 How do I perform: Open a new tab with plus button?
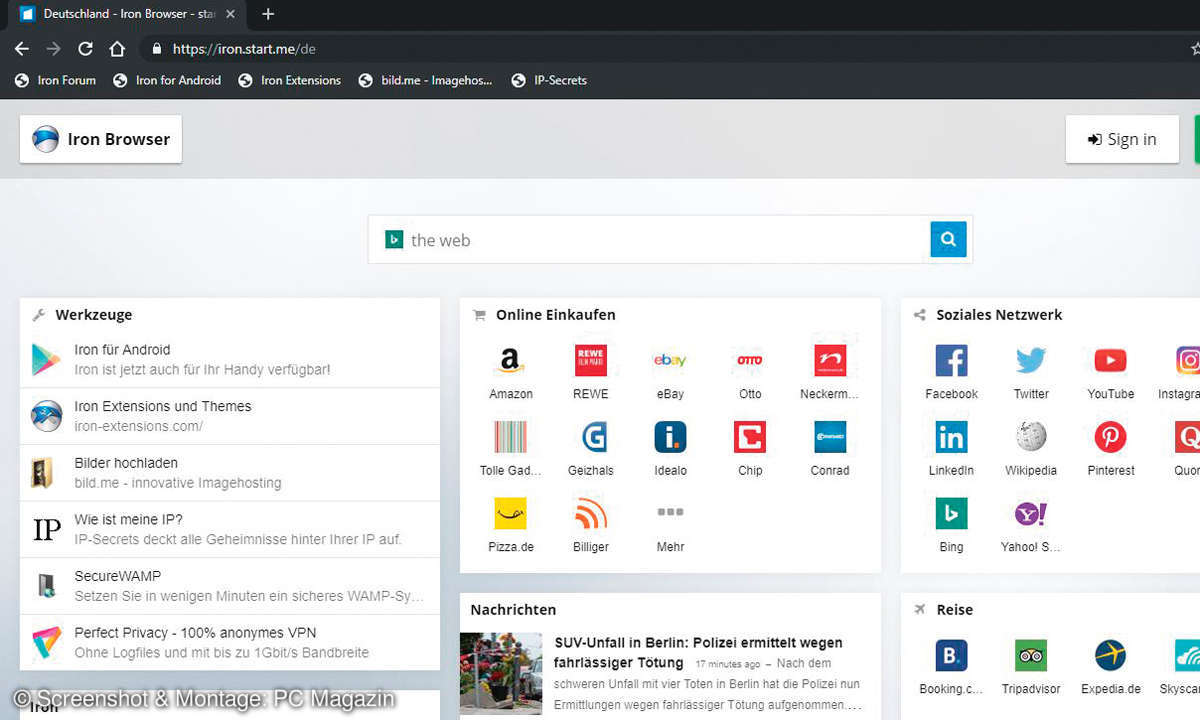pos(267,14)
